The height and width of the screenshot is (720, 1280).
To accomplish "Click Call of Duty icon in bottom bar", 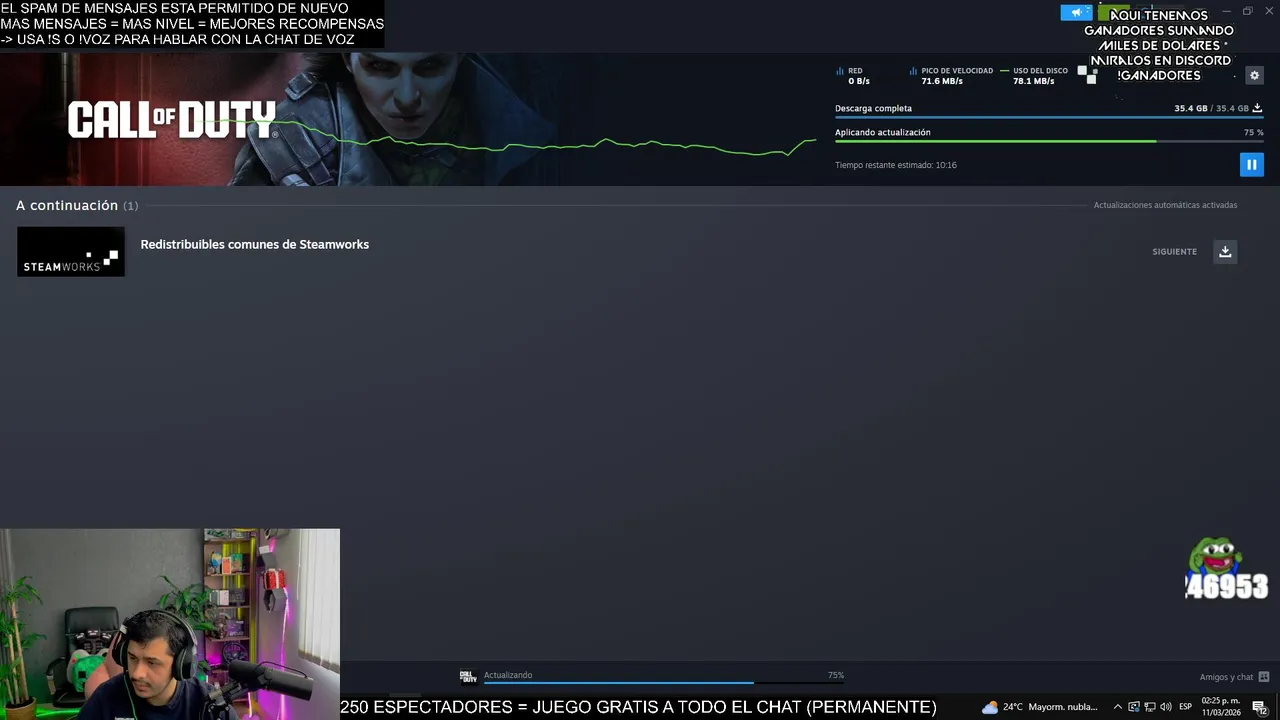I will coord(468,677).
